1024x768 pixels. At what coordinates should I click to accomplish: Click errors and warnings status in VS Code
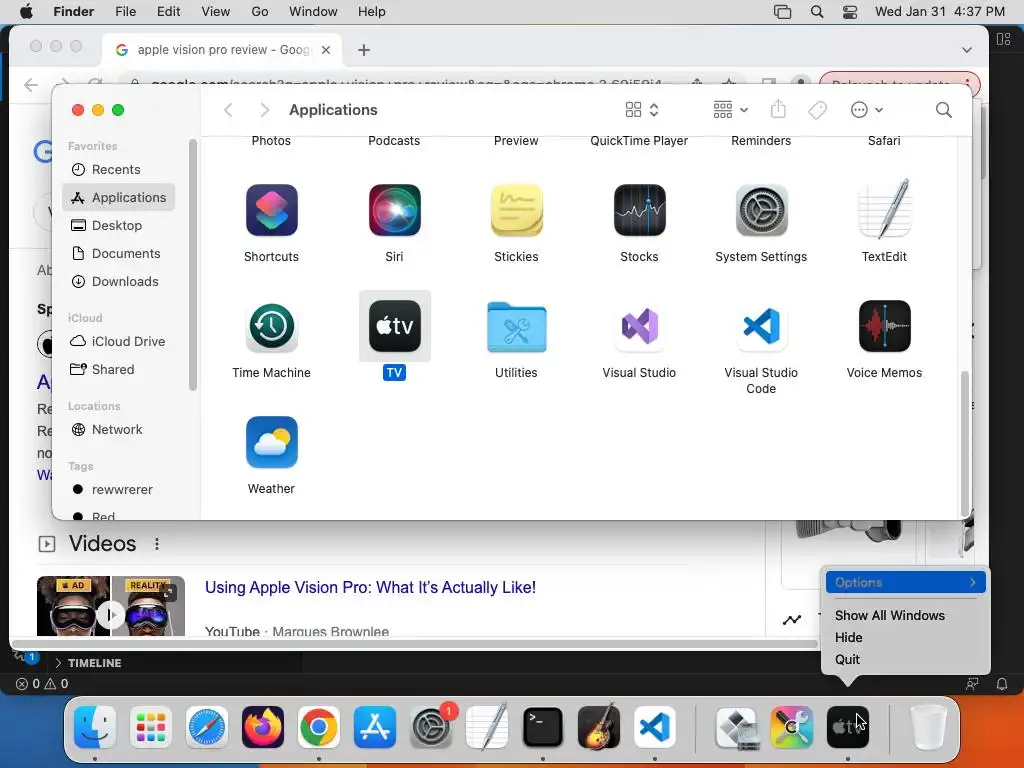42,684
